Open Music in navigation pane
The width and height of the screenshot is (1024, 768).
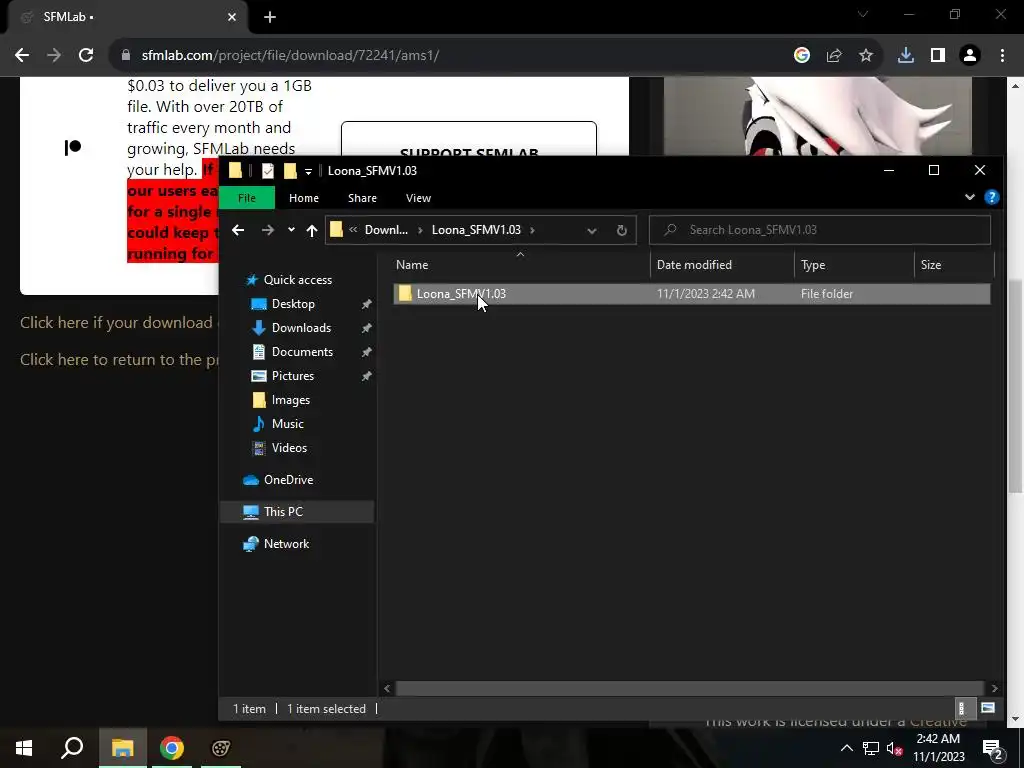point(287,424)
